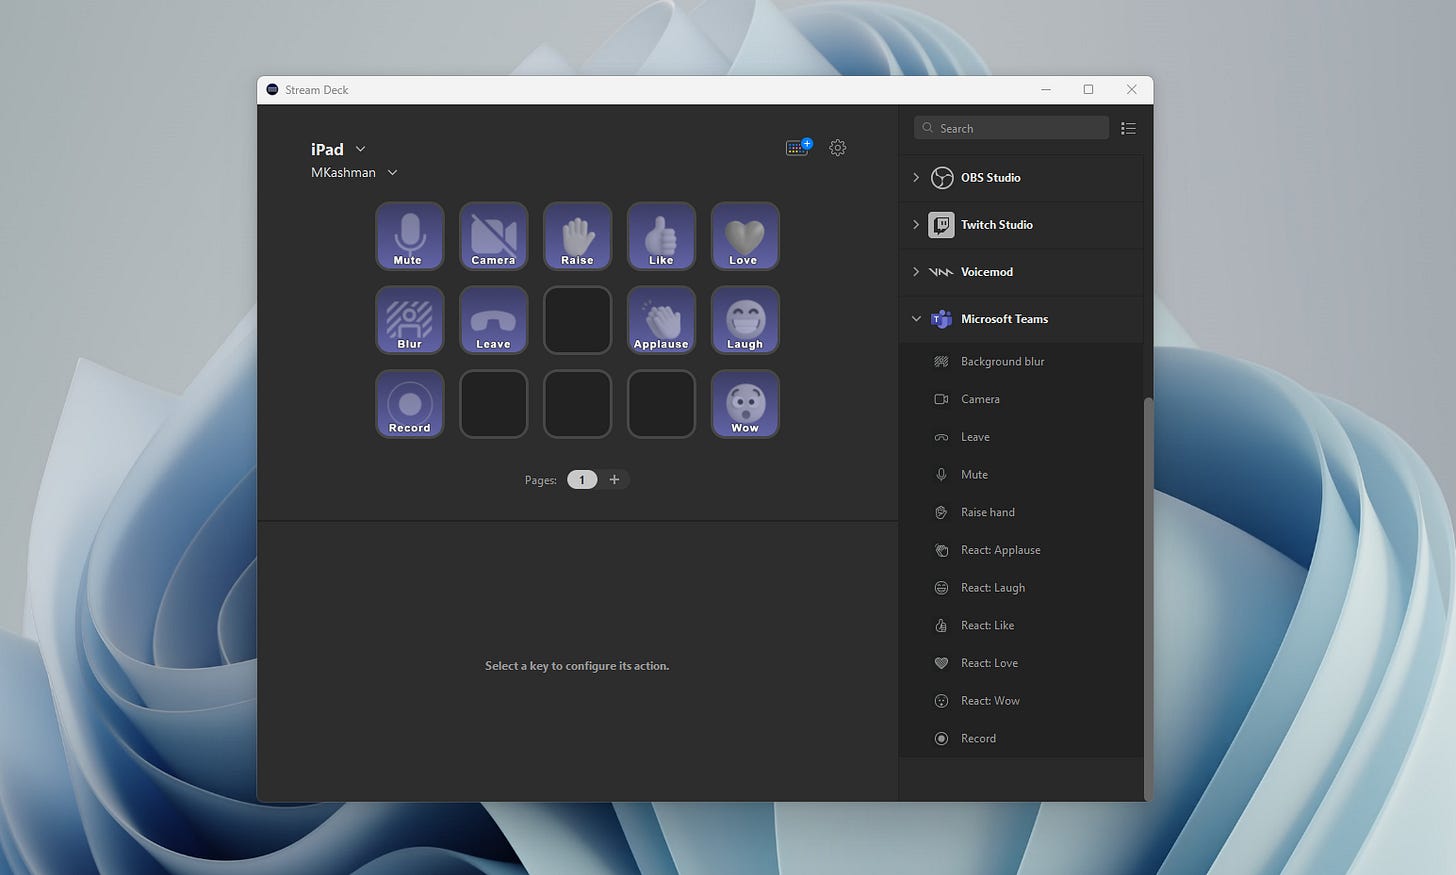
Task: Click the Blur background key
Action: tap(409, 320)
